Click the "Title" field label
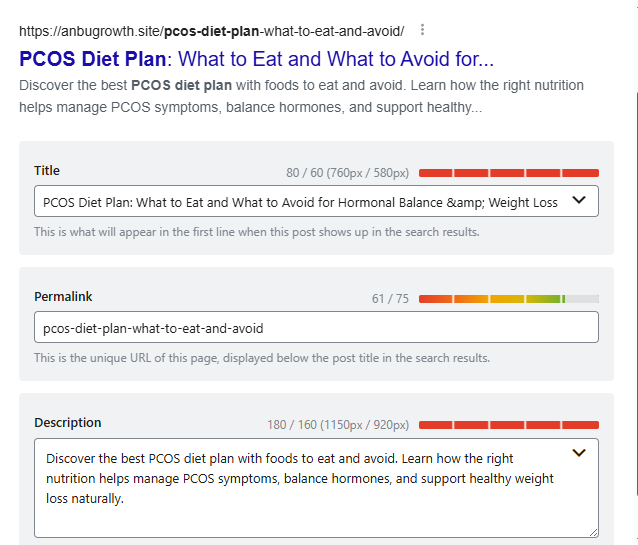 [47, 171]
